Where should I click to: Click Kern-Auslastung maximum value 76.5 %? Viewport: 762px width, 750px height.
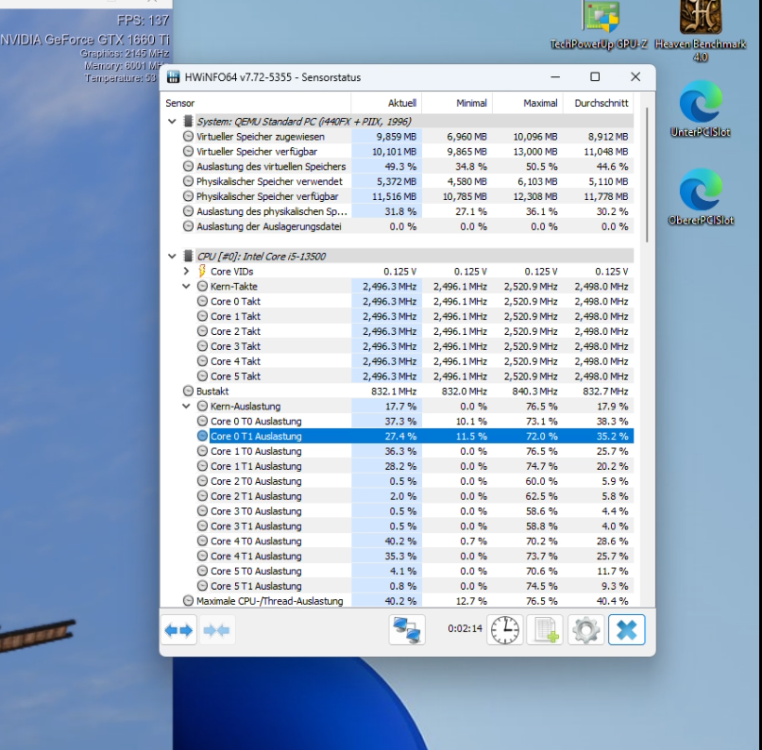541,406
